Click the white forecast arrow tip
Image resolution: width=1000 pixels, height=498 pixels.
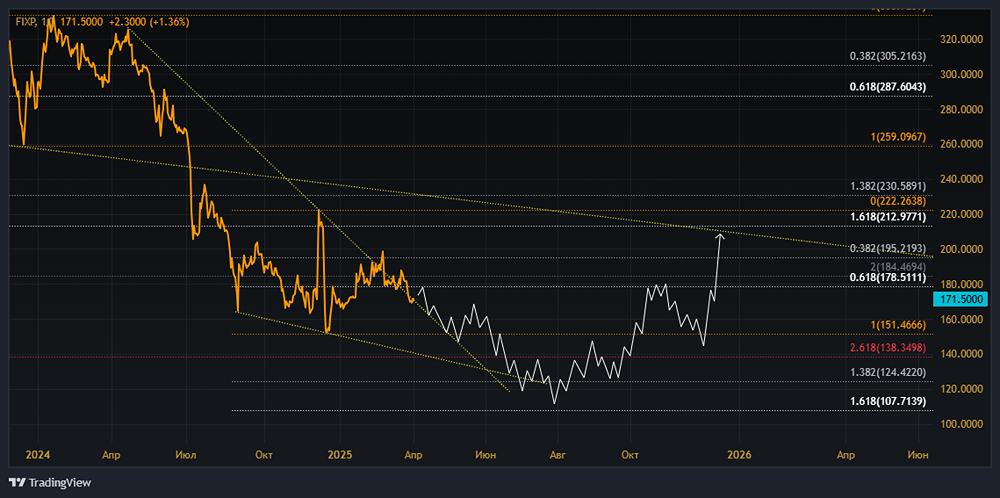720,235
